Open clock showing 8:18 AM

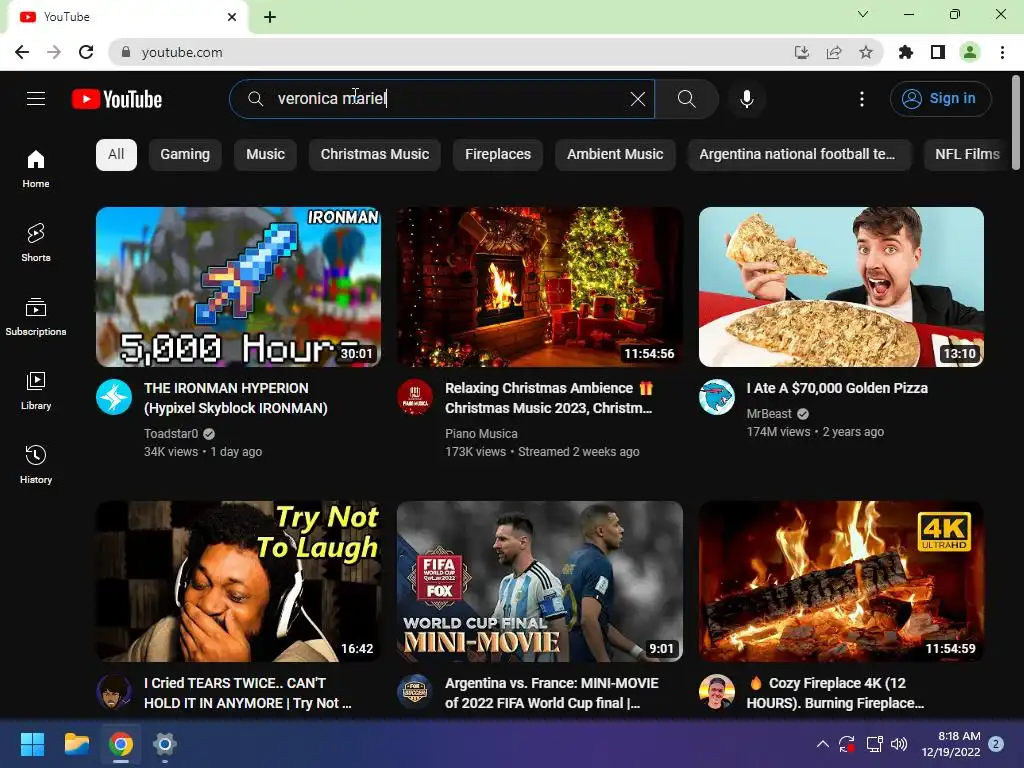[951, 744]
